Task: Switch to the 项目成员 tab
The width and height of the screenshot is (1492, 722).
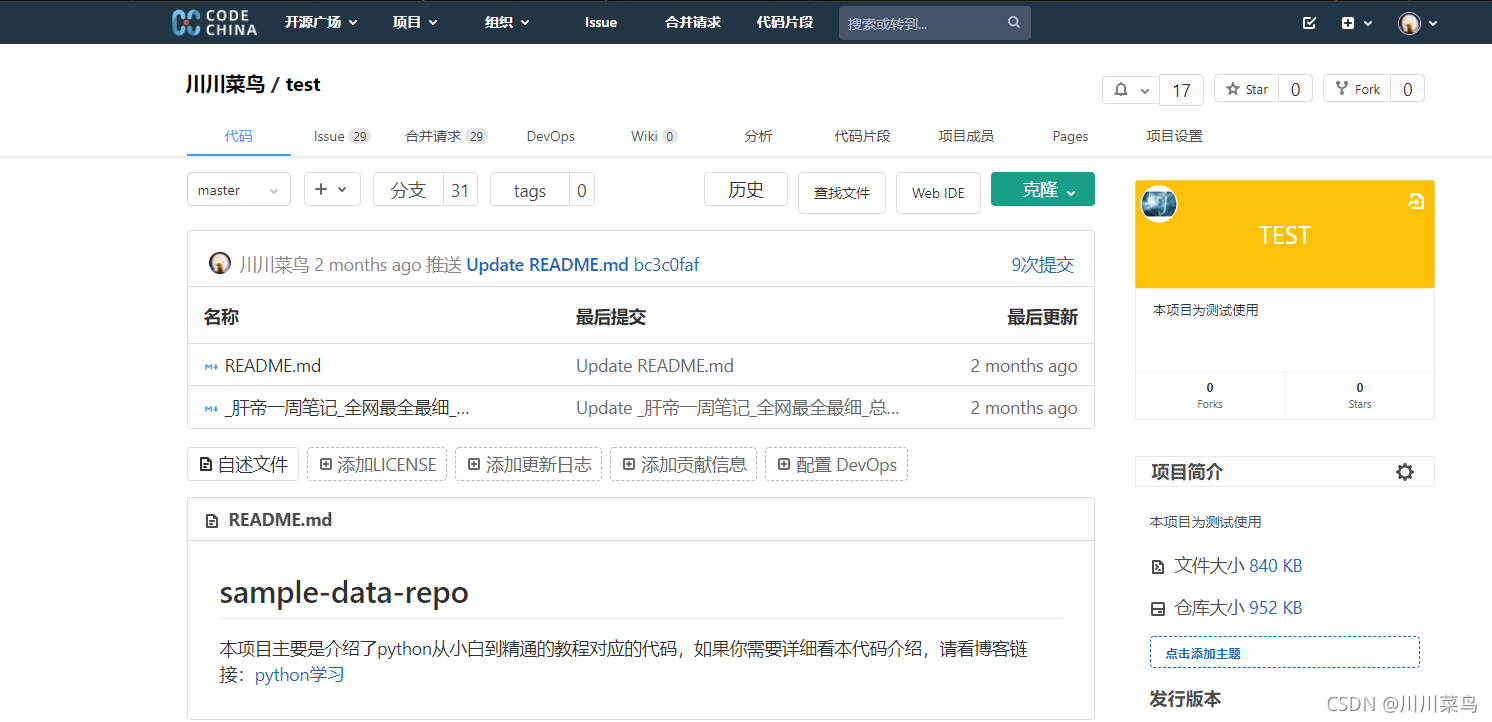Action: pos(966,136)
